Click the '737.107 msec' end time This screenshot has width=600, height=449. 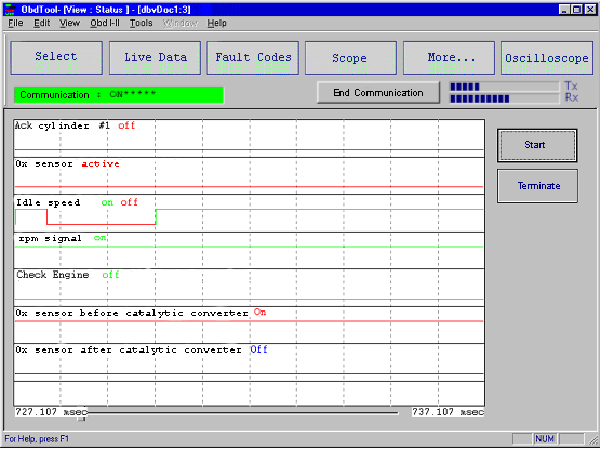click(448, 412)
